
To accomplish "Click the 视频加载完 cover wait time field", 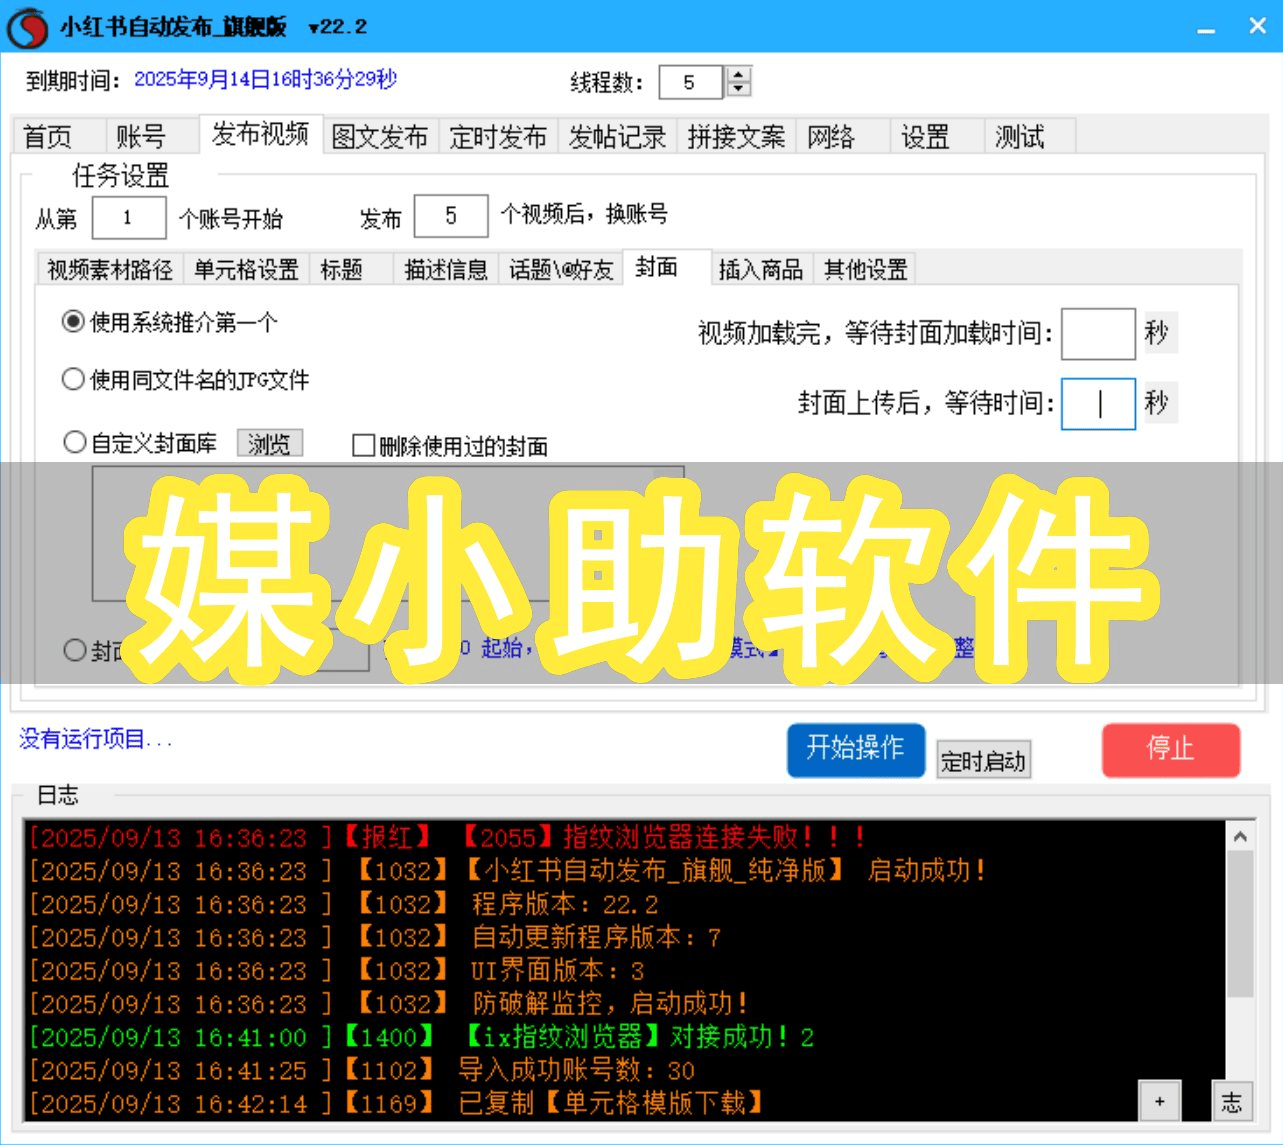I will [x=1097, y=334].
